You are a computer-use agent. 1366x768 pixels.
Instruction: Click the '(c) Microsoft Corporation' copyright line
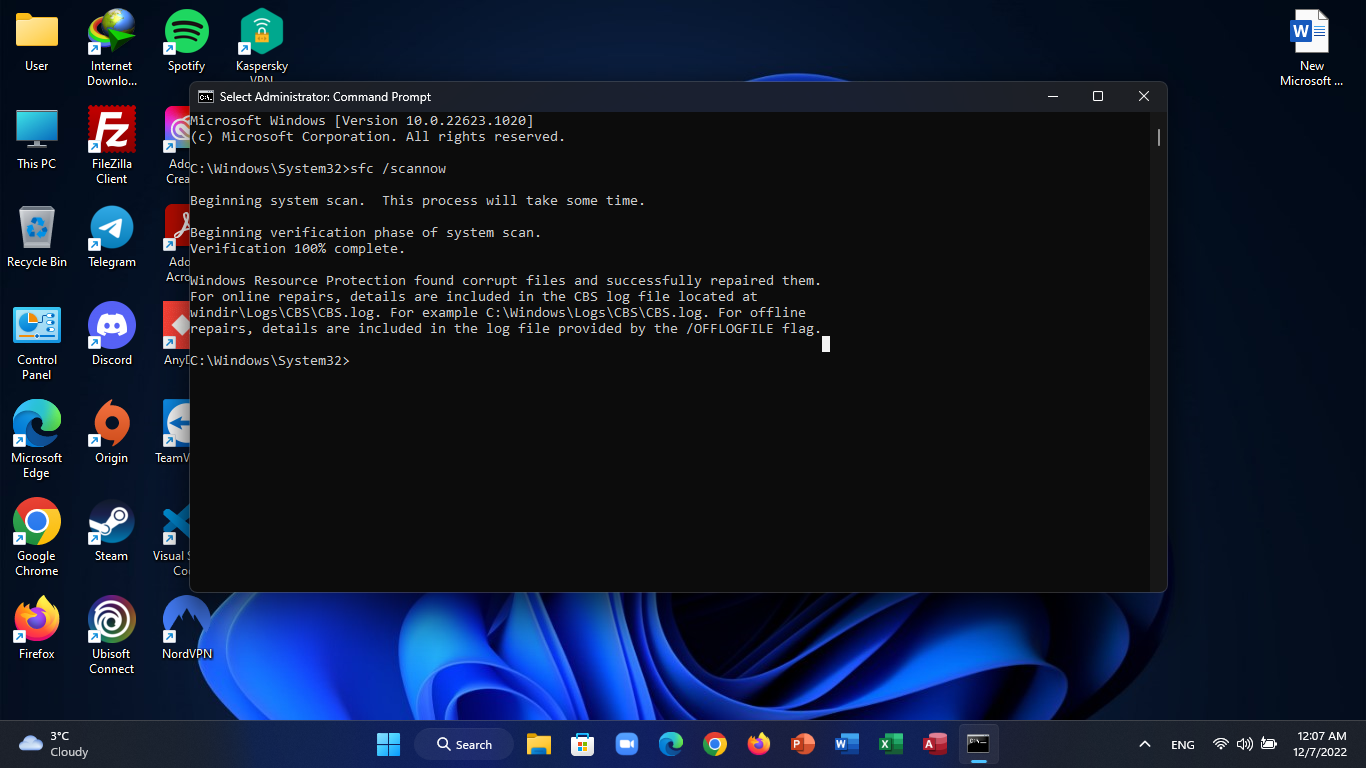378,137
